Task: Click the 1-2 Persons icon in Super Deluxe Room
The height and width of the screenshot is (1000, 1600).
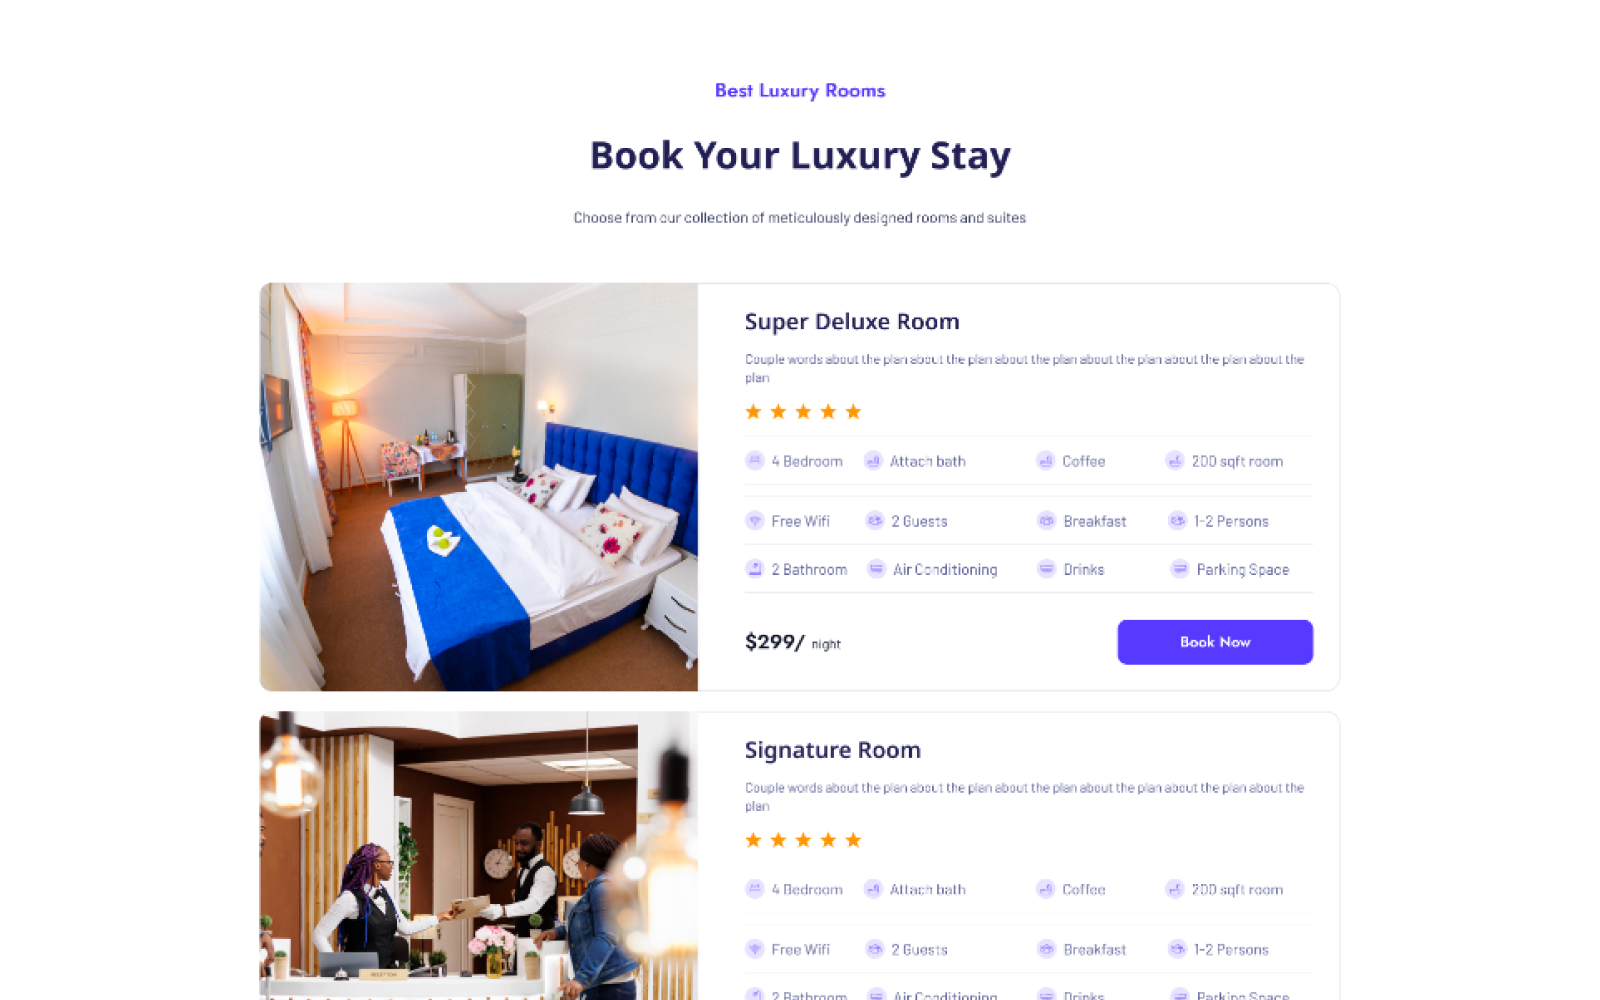Action: (x=1178, y=521)
